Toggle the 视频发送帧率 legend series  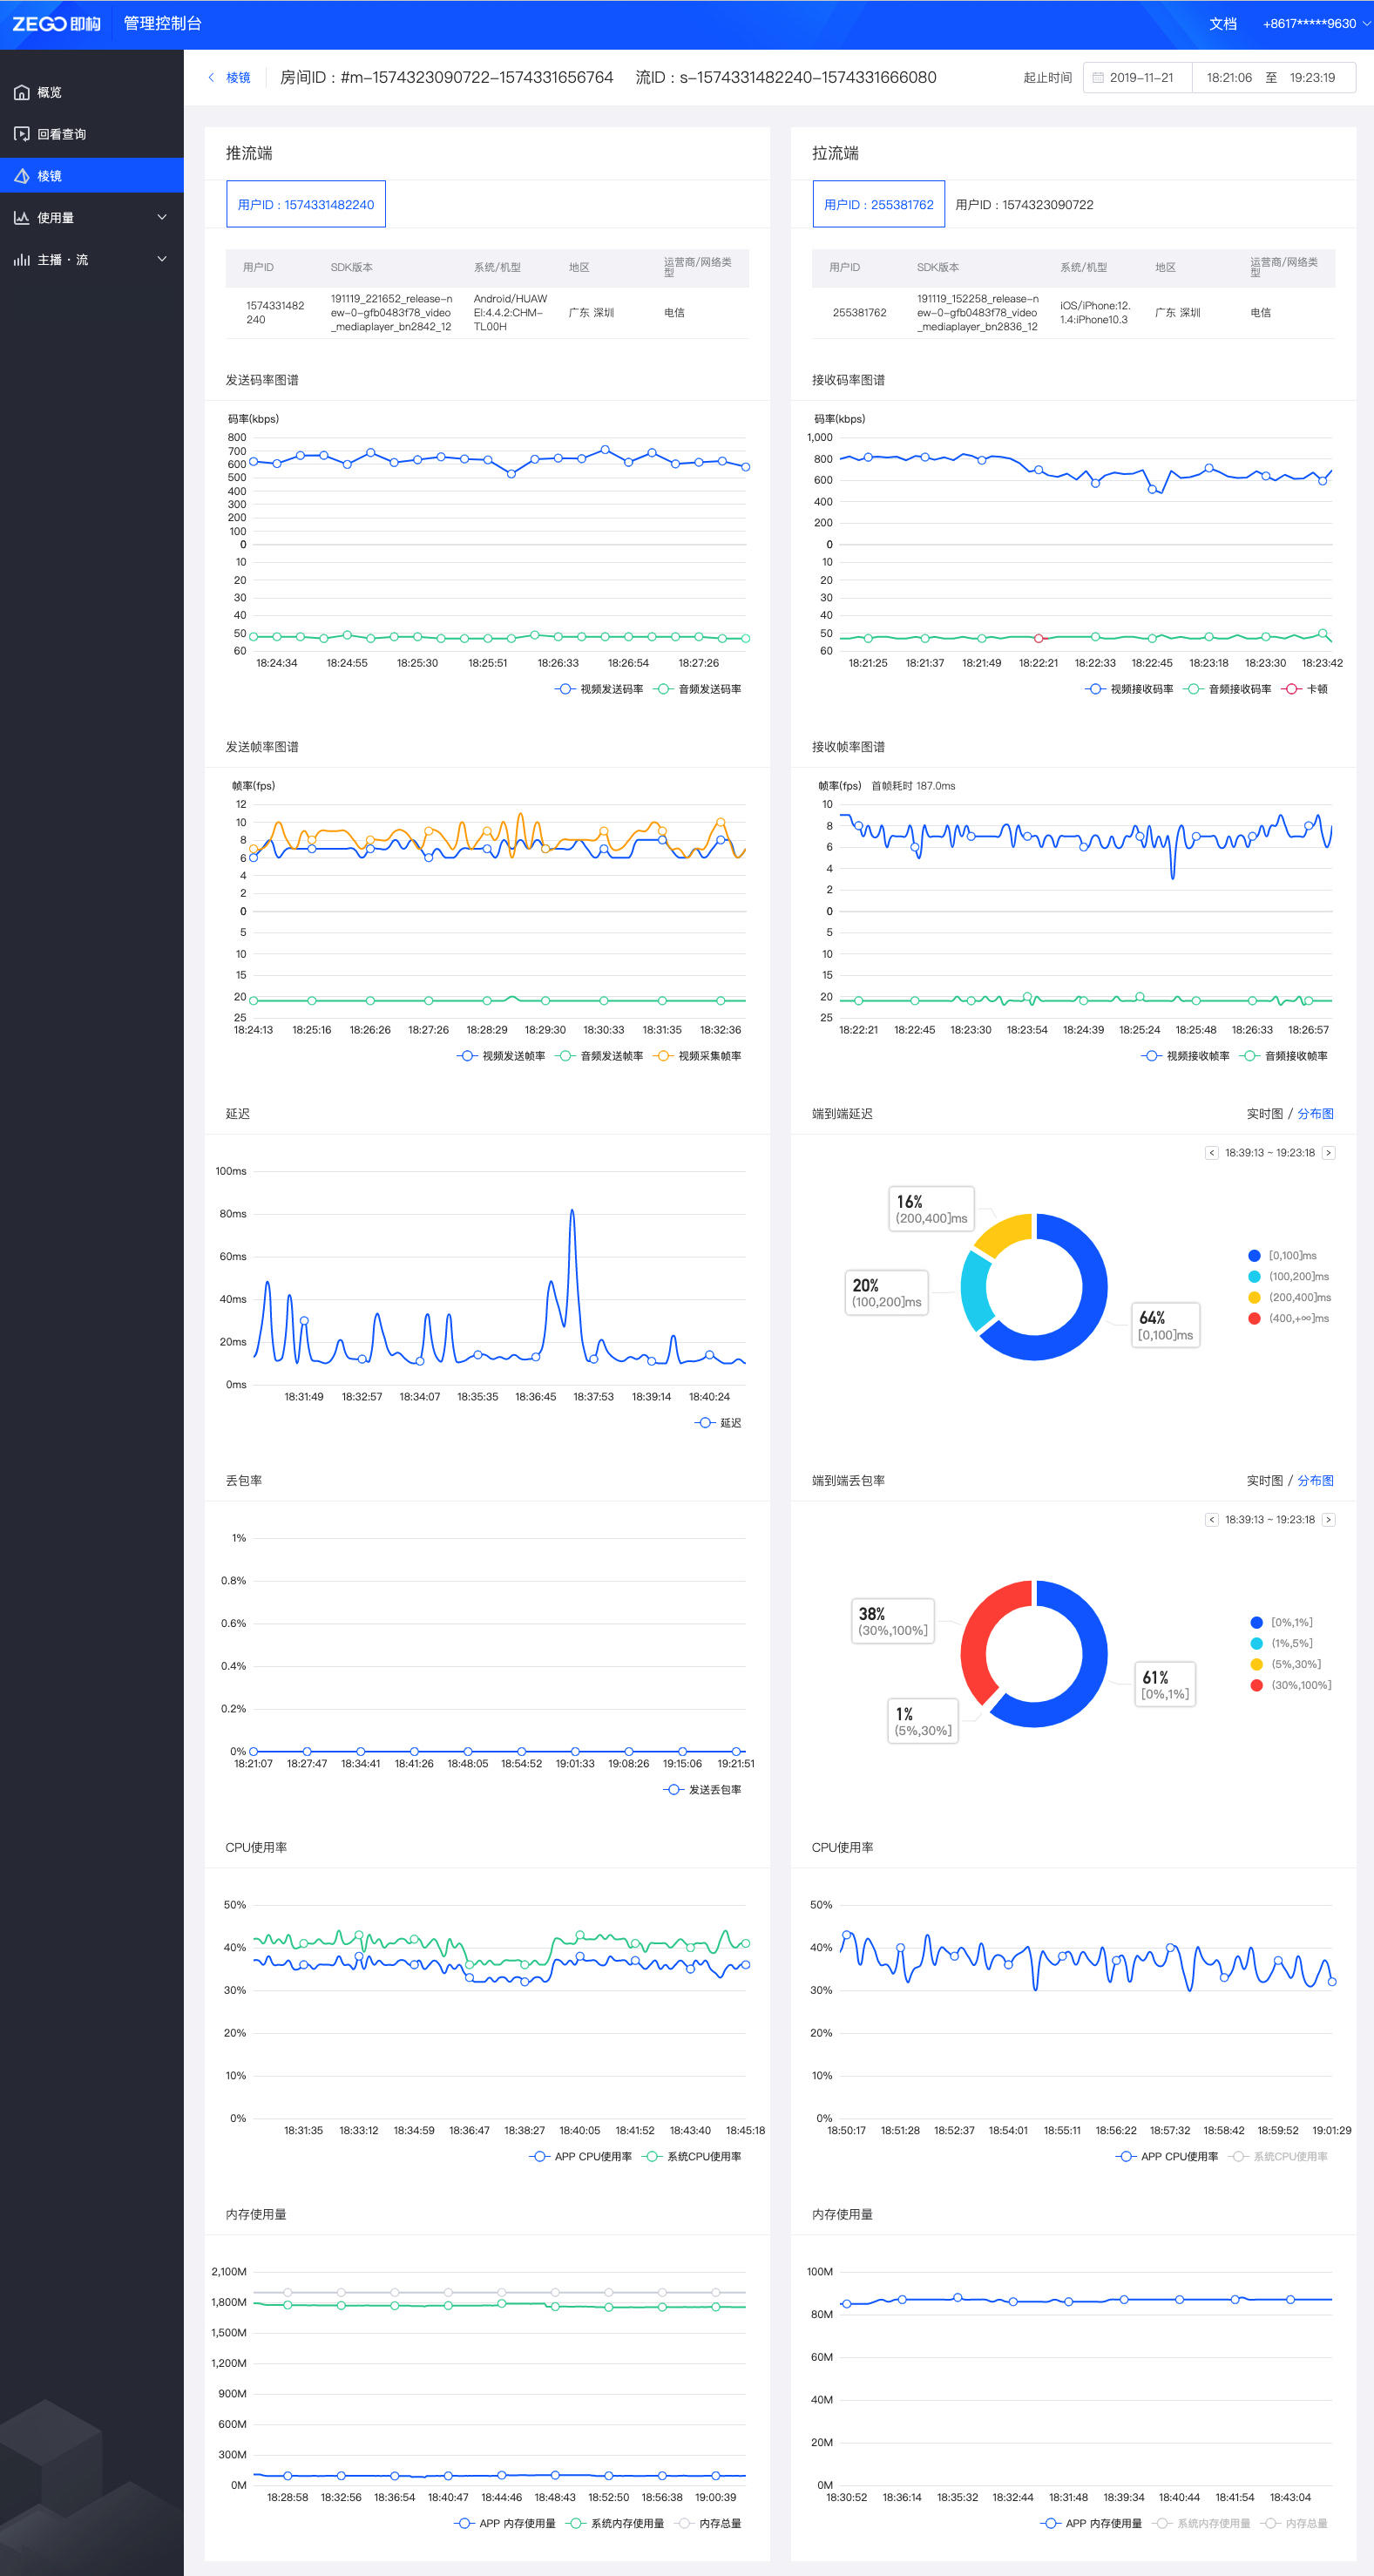click(x=501, y=1056)
